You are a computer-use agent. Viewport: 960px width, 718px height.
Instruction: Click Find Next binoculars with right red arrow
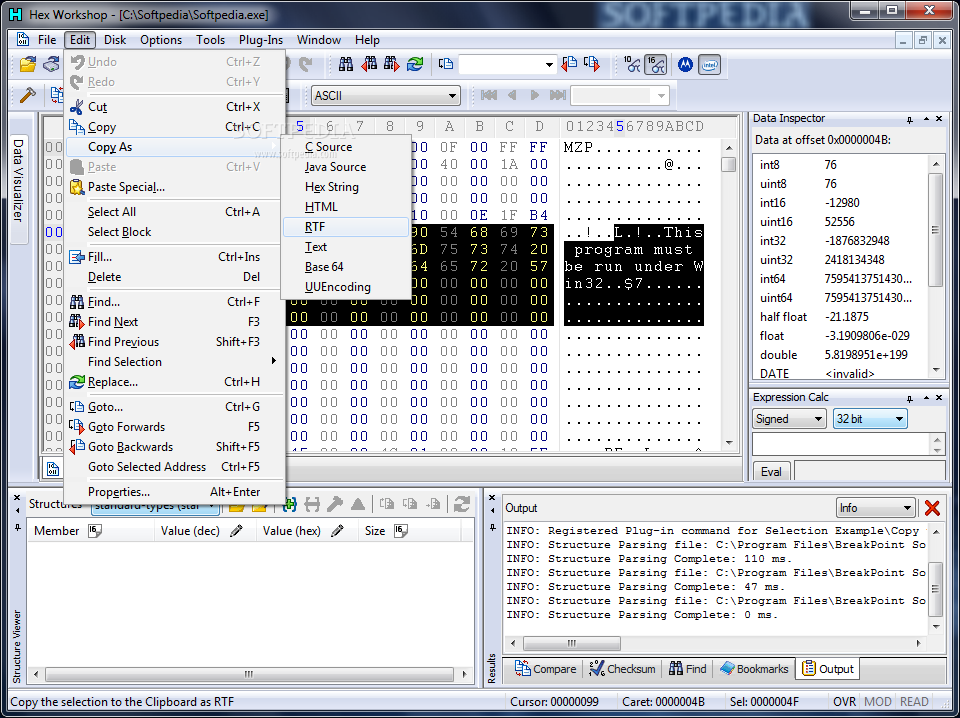tap(391, 64)
